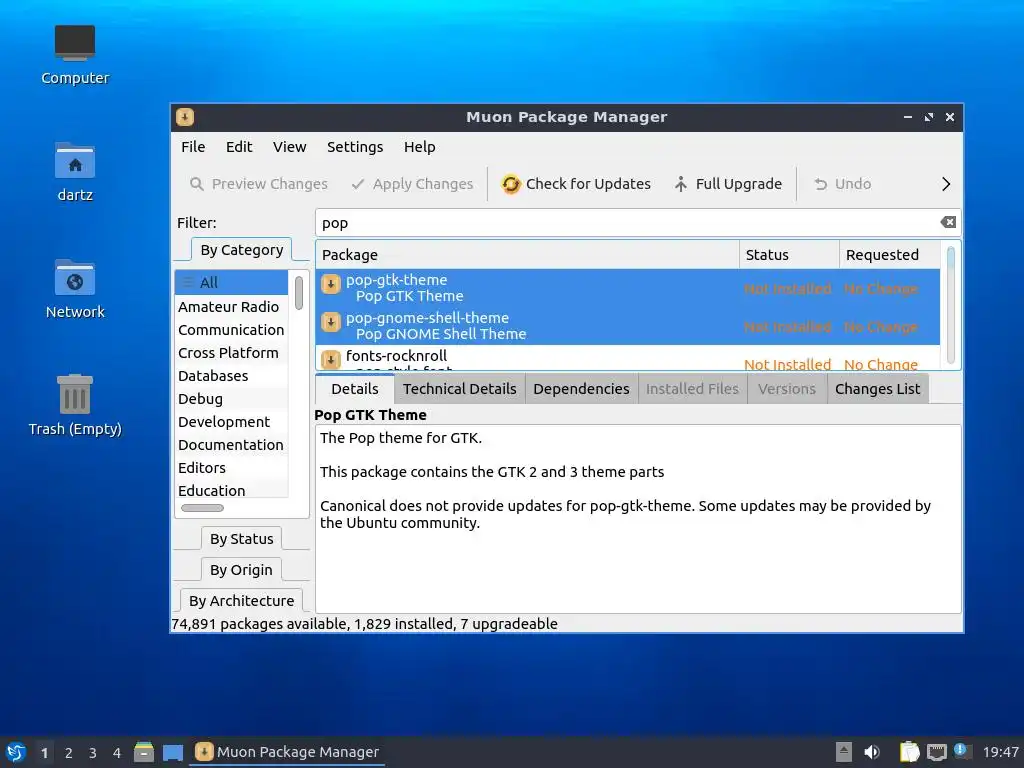
Task: Sort by the Status column header
Action: [x=789, y=255]
